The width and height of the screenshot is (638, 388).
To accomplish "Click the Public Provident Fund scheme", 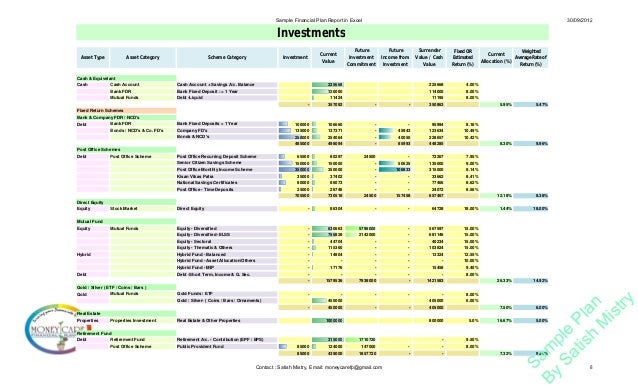I will coord(227,347).
